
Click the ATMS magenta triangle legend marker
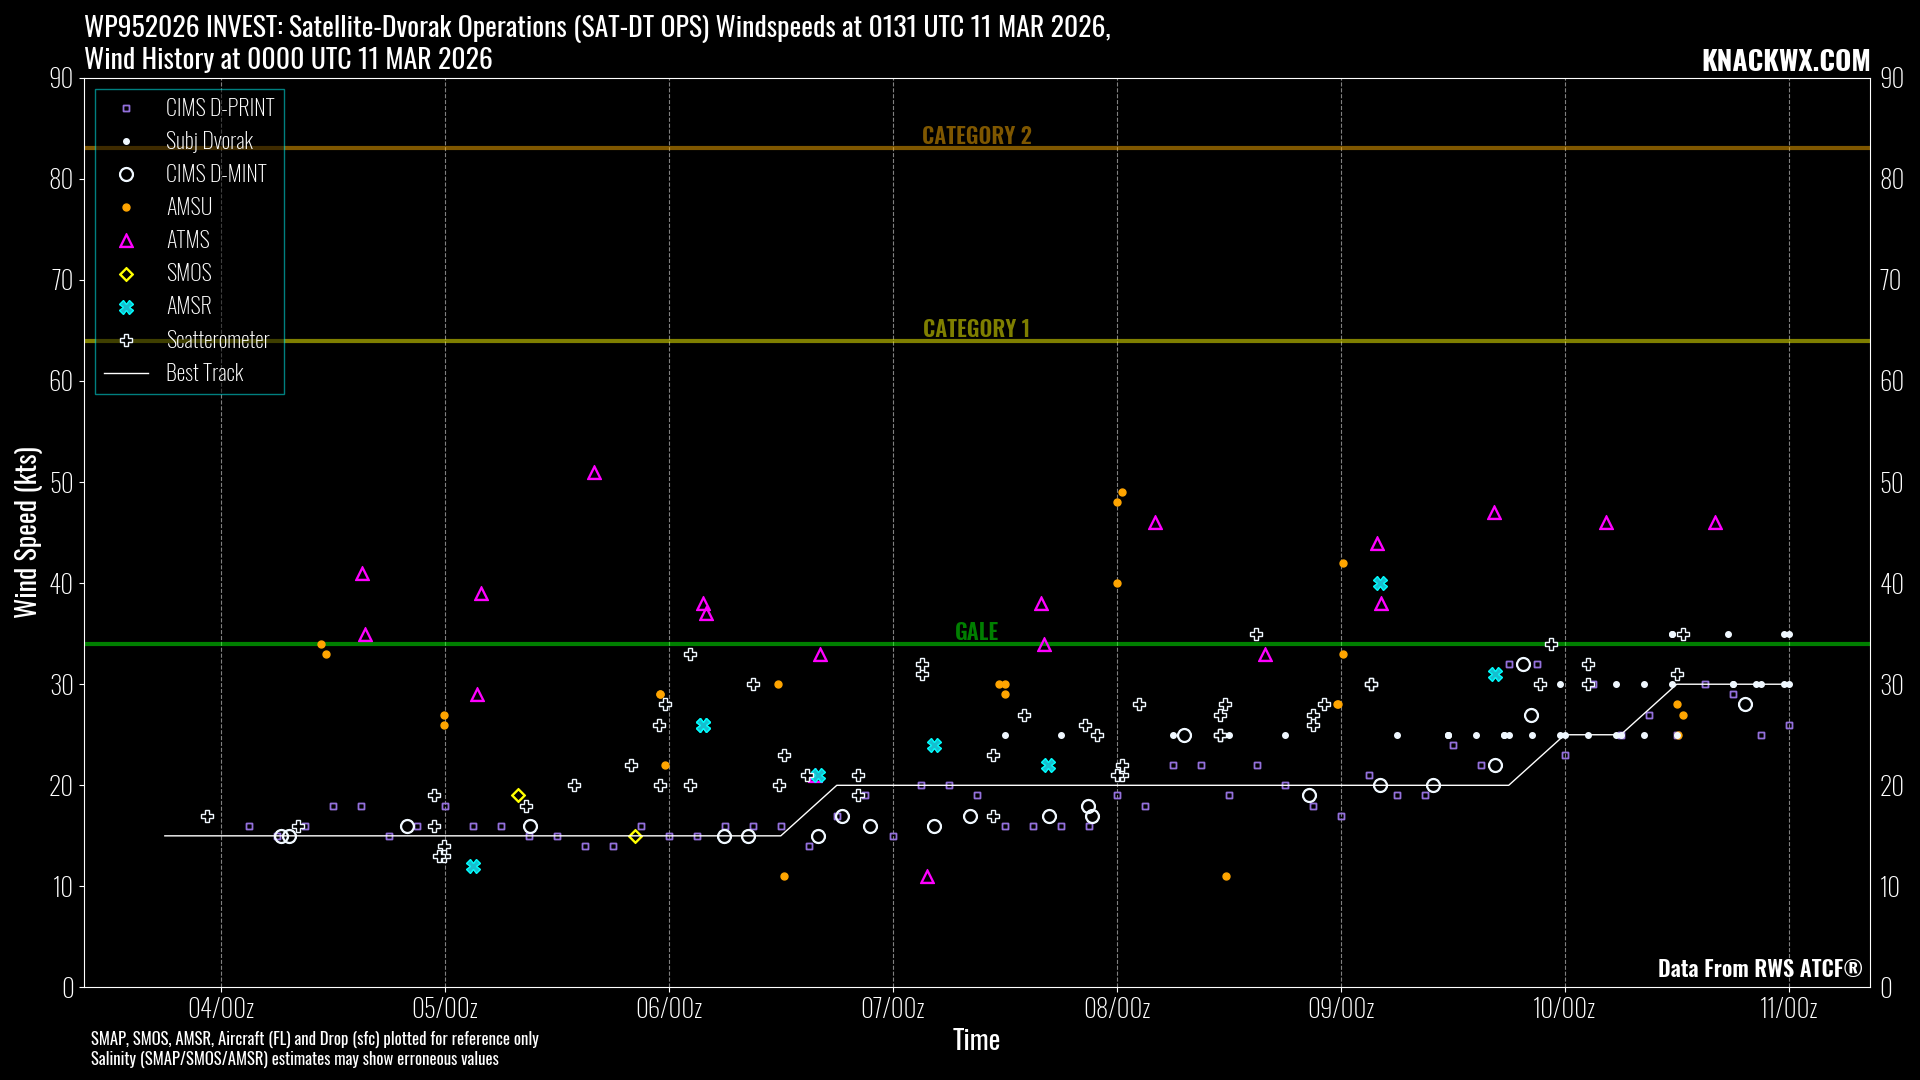[x=126, y=241]
